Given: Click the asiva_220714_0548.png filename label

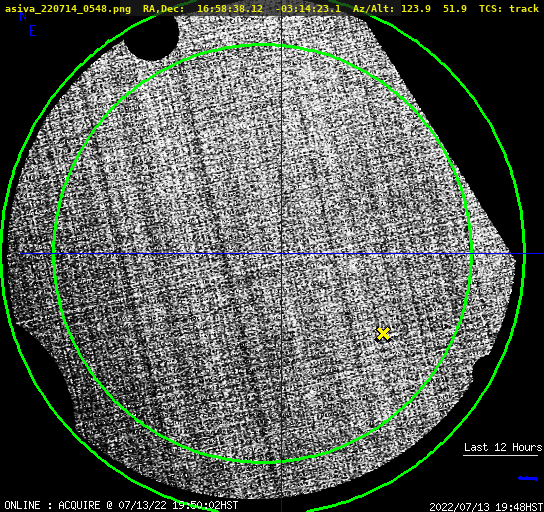Looking at the screenshot, I should click(x=68, y=9).
